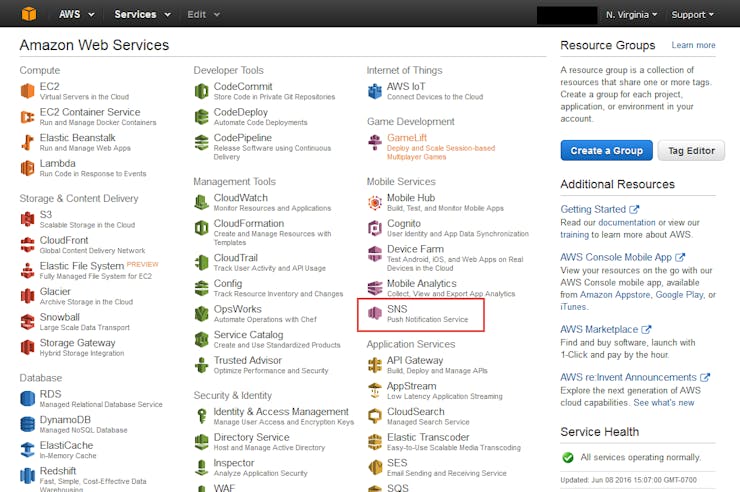Screen dimensions: 740x492
Task: Click the Tag Editor button
Action: point(691,150)
